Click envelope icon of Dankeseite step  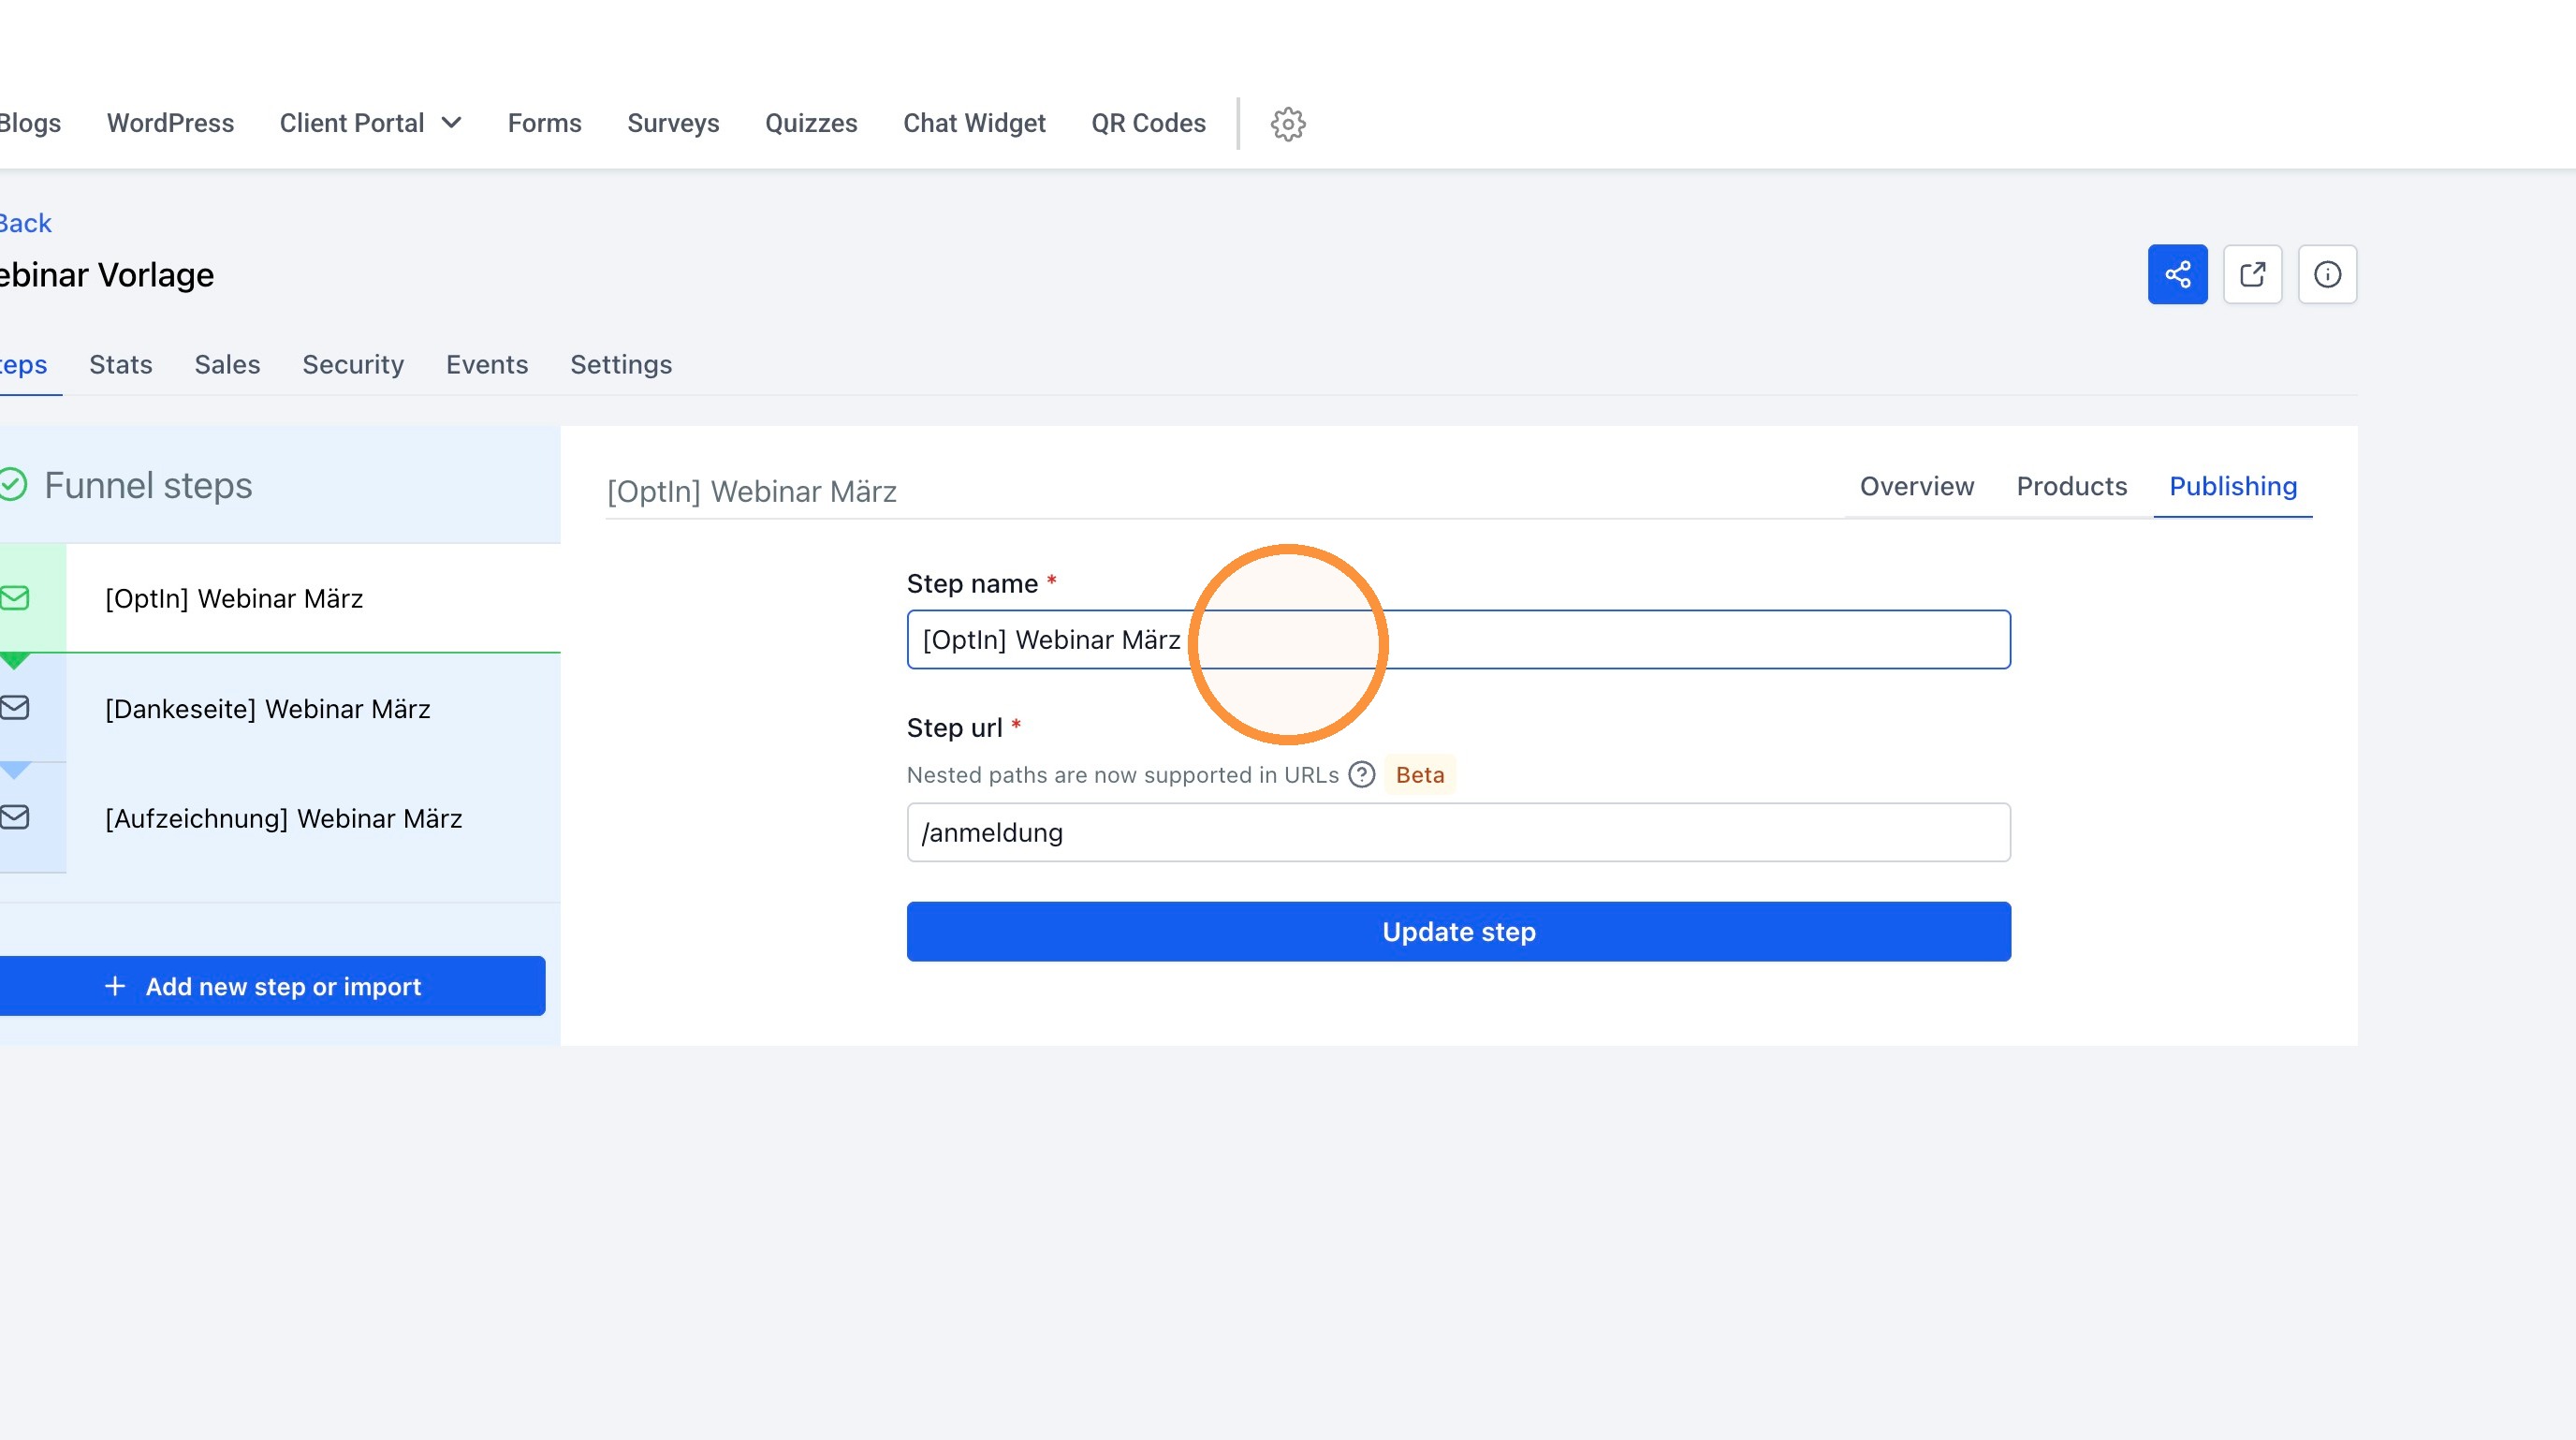click(15, 708)
